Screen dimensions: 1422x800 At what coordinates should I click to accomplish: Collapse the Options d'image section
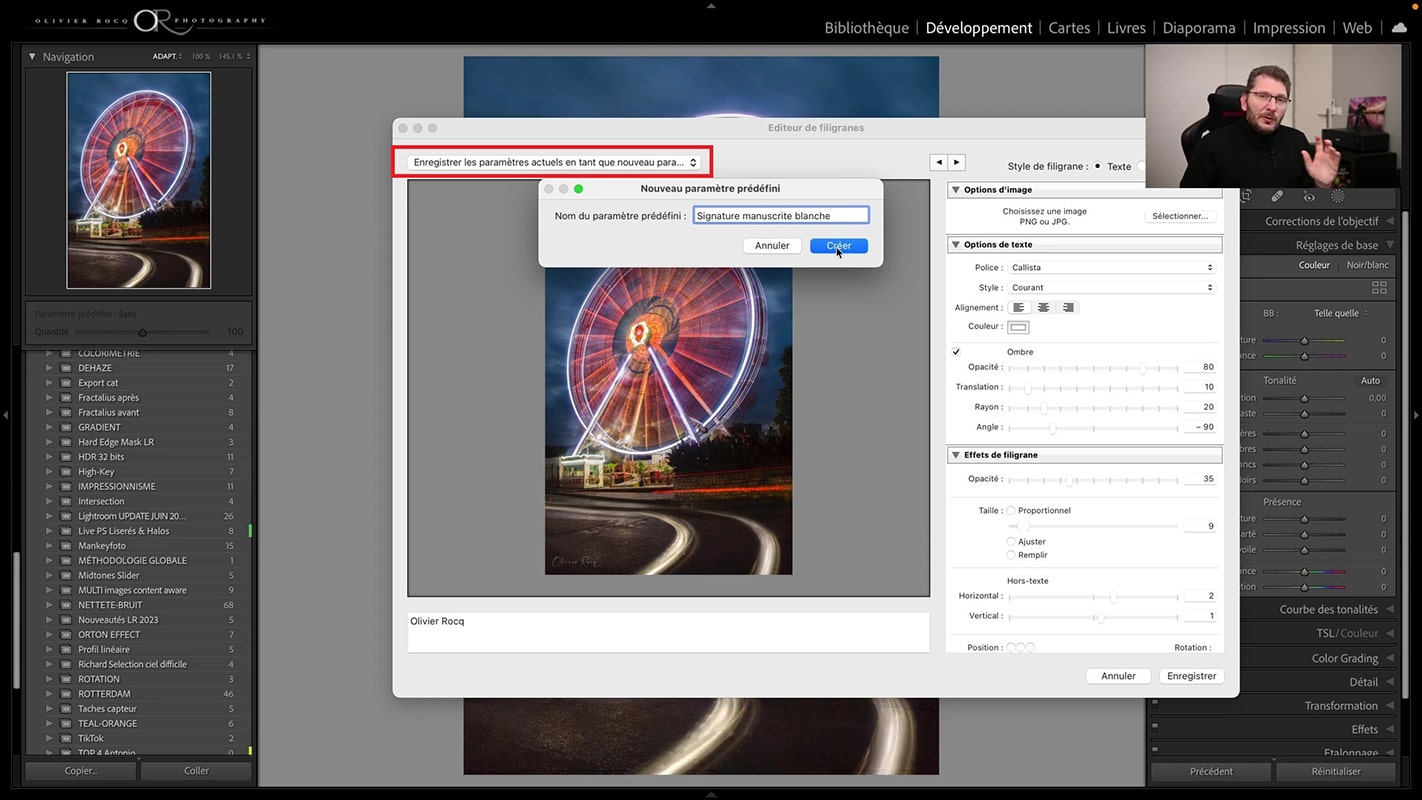point(956,190)
